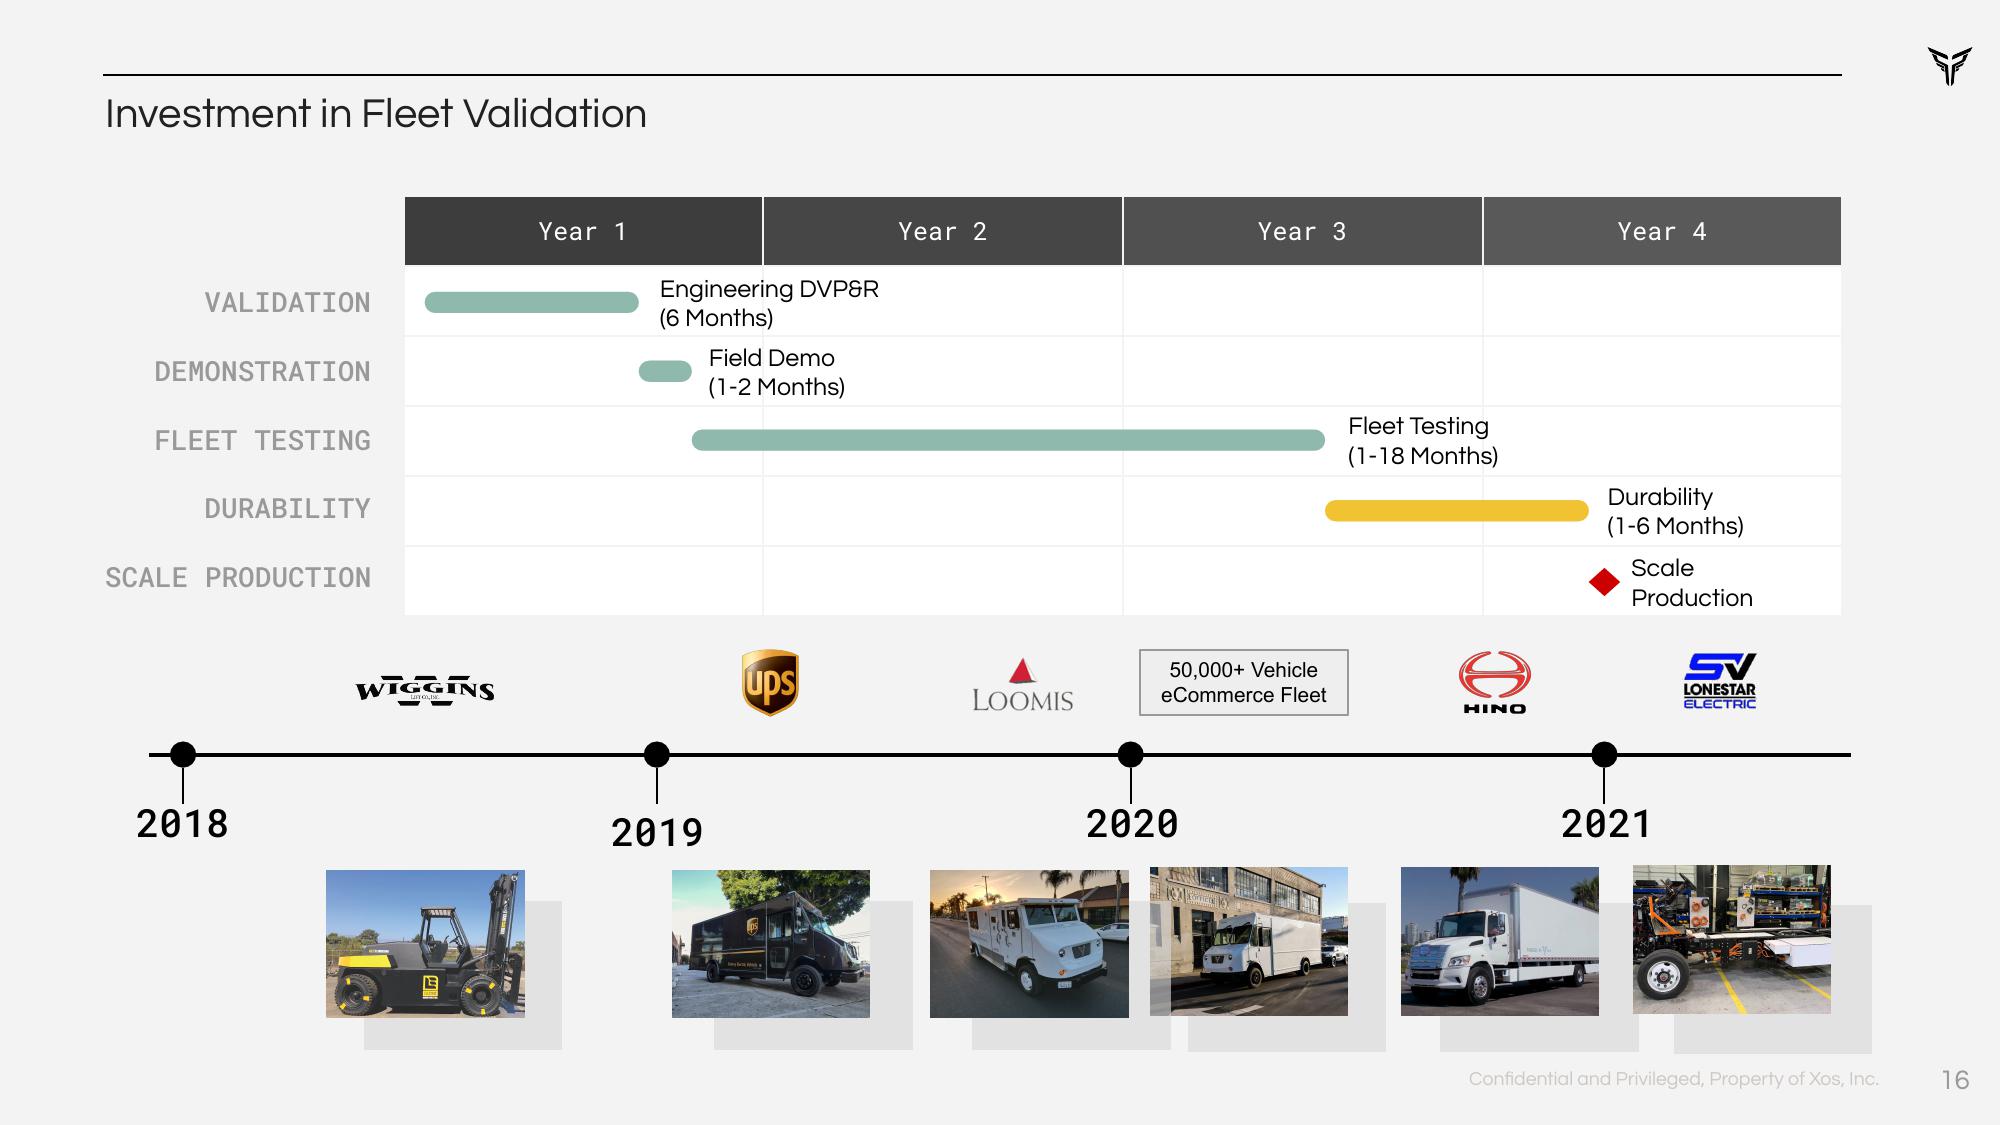This screenshot has height=1125, width=2000.
Task: Click the Hino logo
Action: 1494,683
